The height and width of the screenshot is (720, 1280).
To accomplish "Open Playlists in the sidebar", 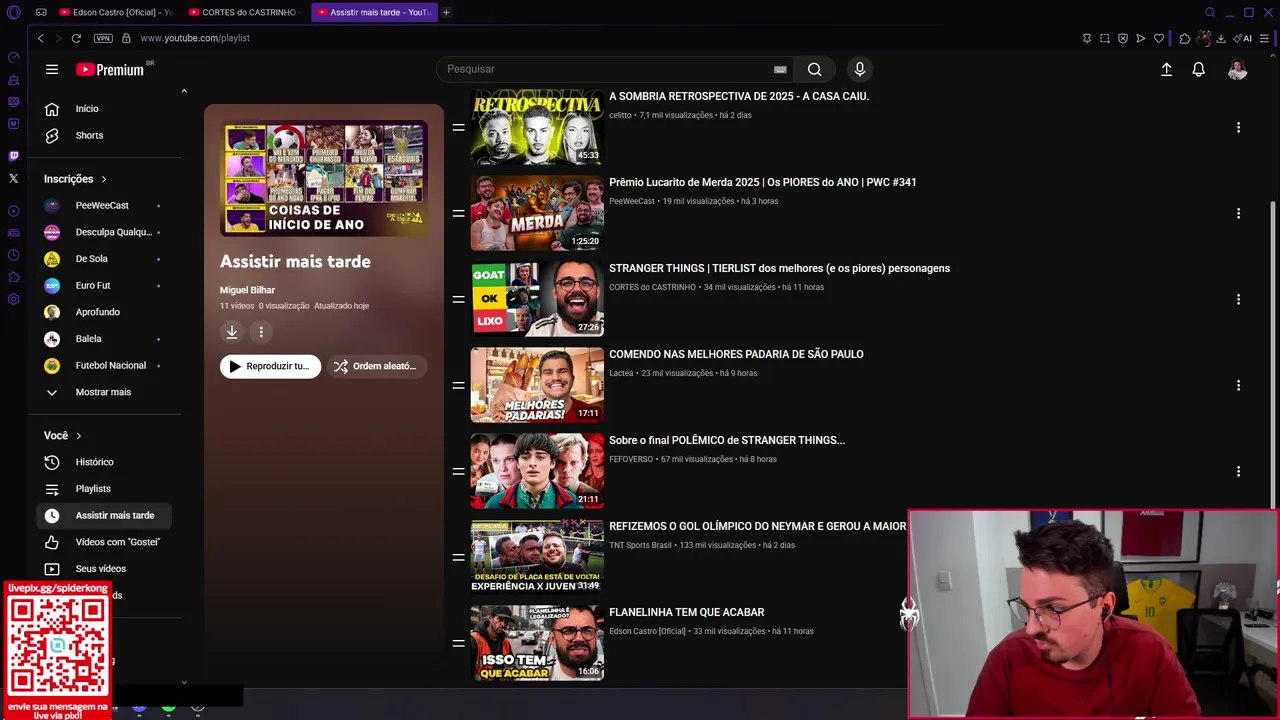I will pos(104,489).
